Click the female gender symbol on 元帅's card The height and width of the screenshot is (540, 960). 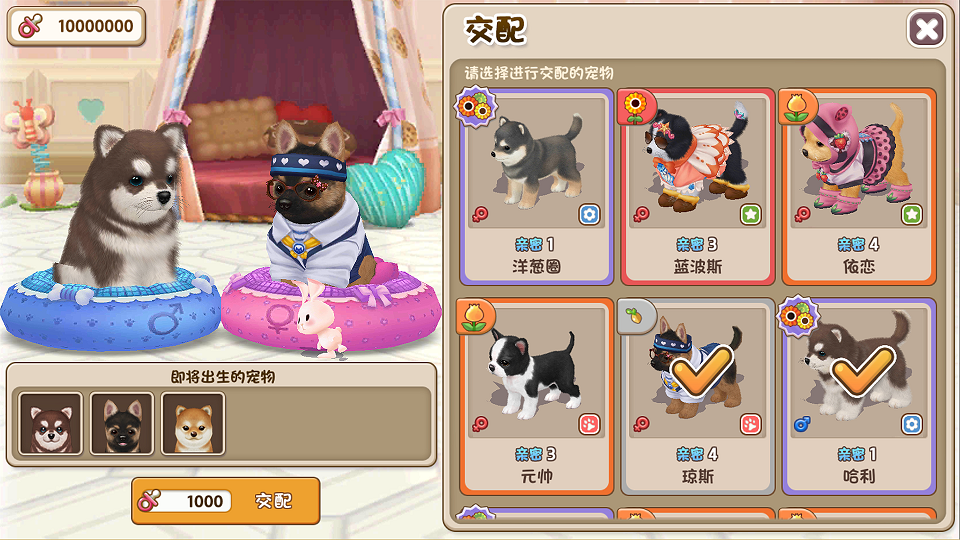click(480, 424)
